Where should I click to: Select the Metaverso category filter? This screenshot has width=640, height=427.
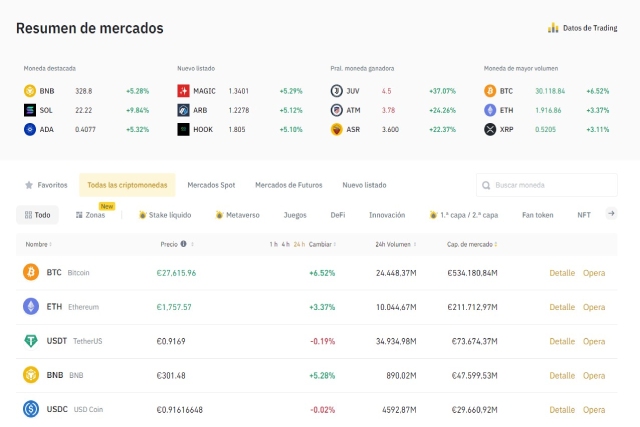237,214
